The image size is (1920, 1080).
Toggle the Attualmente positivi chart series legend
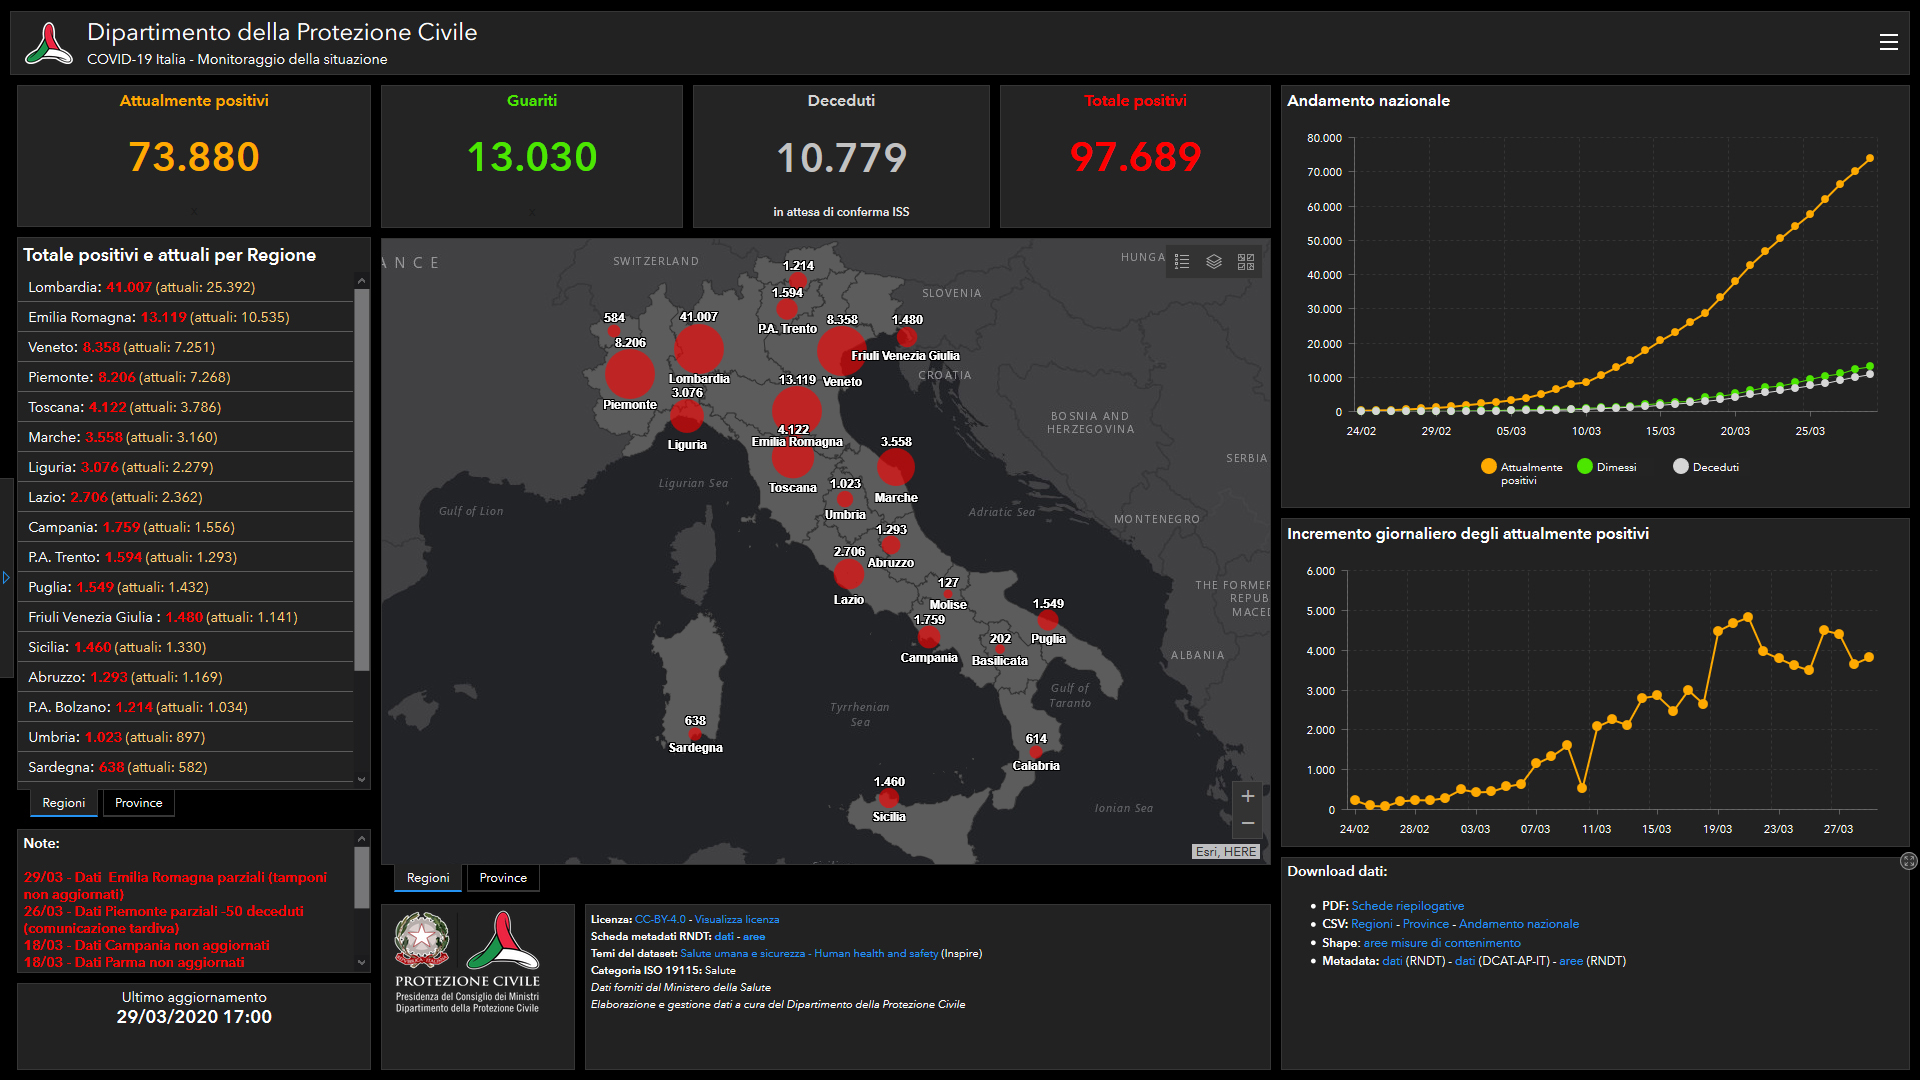1522,472
